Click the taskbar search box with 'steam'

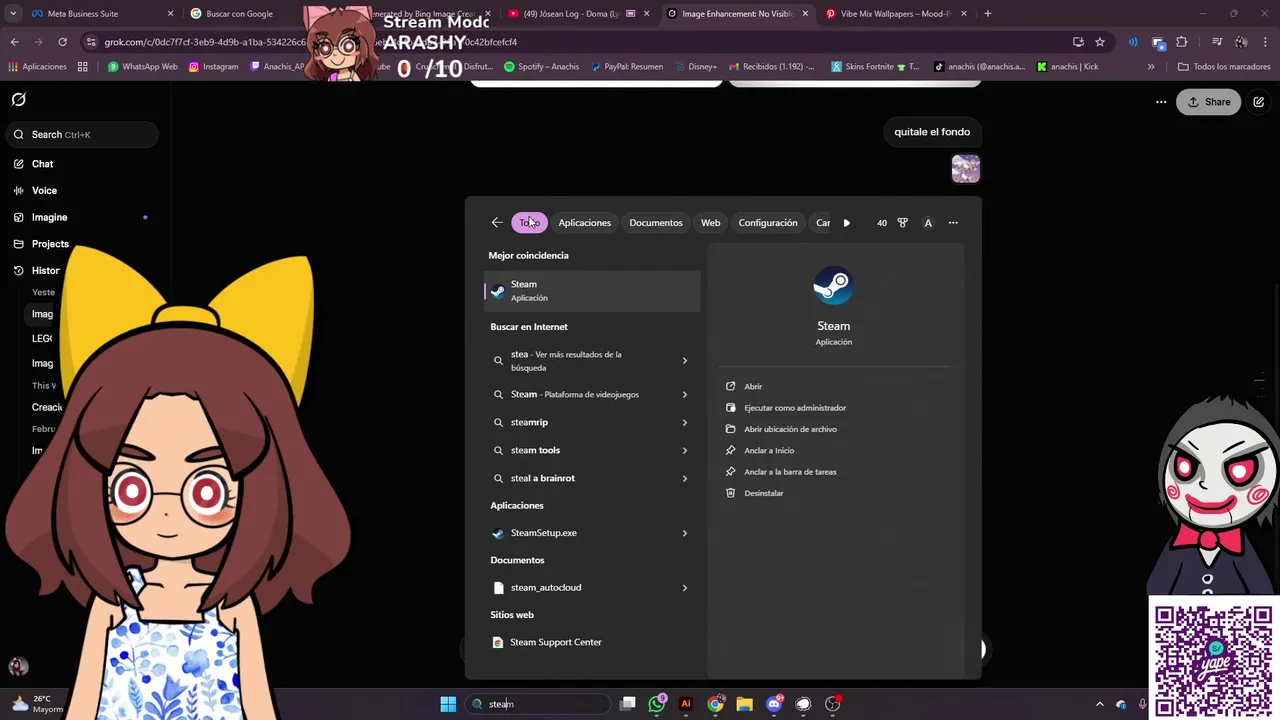[539, 704]
